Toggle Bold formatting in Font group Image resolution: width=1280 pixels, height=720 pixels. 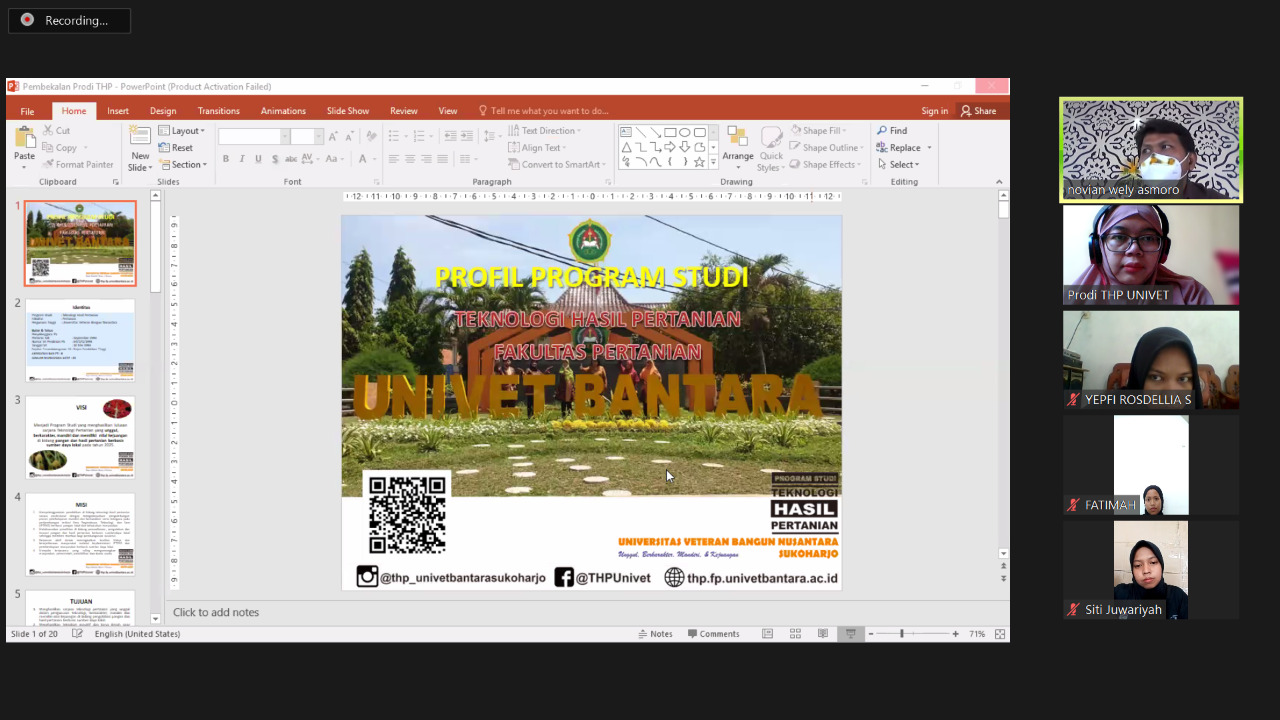pos(226,159)
